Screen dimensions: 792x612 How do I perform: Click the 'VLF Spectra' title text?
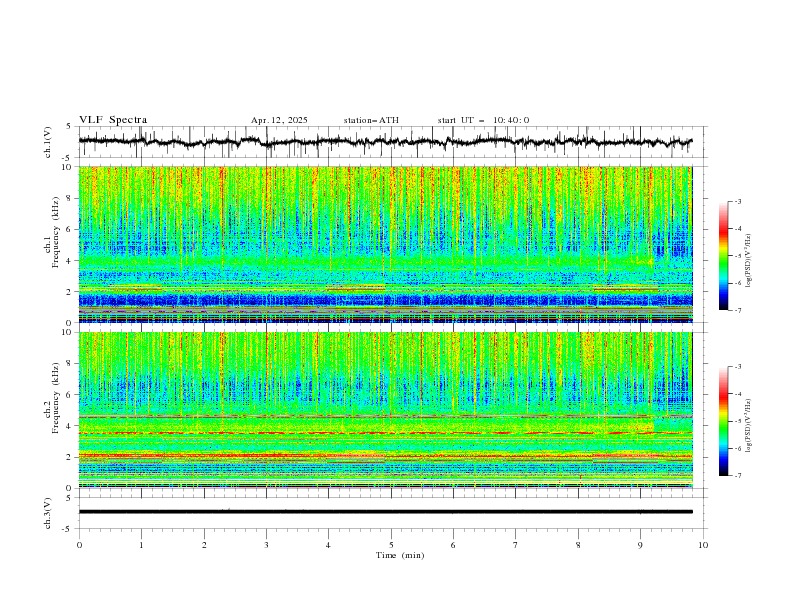[113, 120]
